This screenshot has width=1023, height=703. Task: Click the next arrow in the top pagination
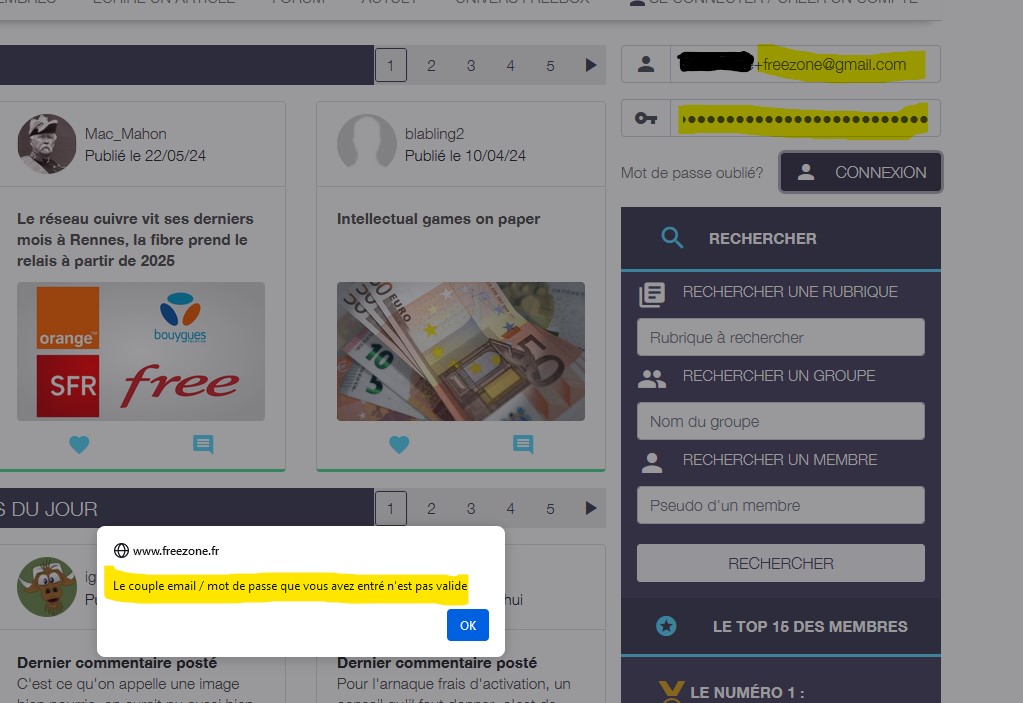pyautogui.click(x=590, y=65)
